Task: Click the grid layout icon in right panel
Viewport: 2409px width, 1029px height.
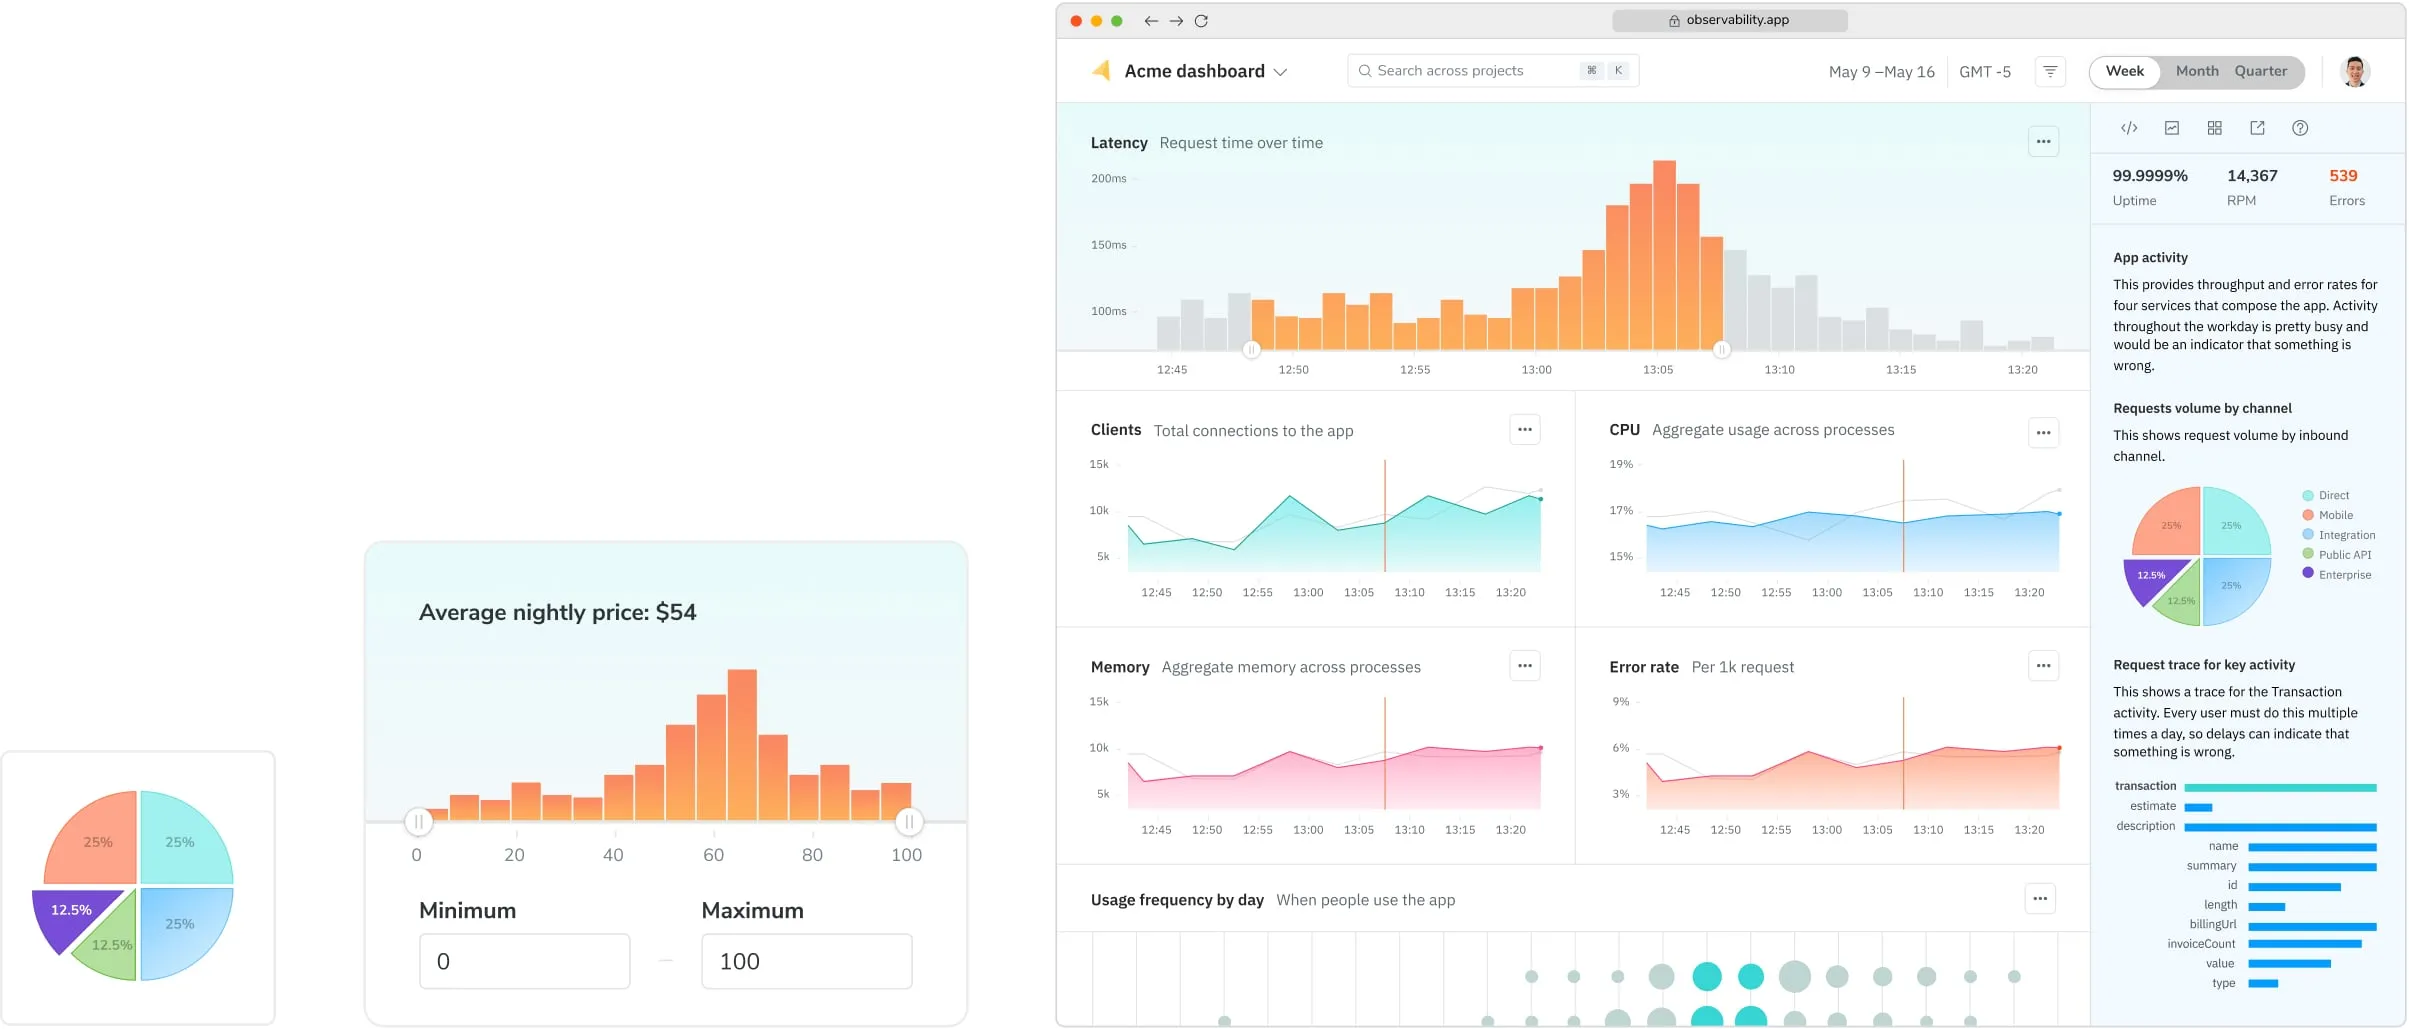Action: point(2214,128)
